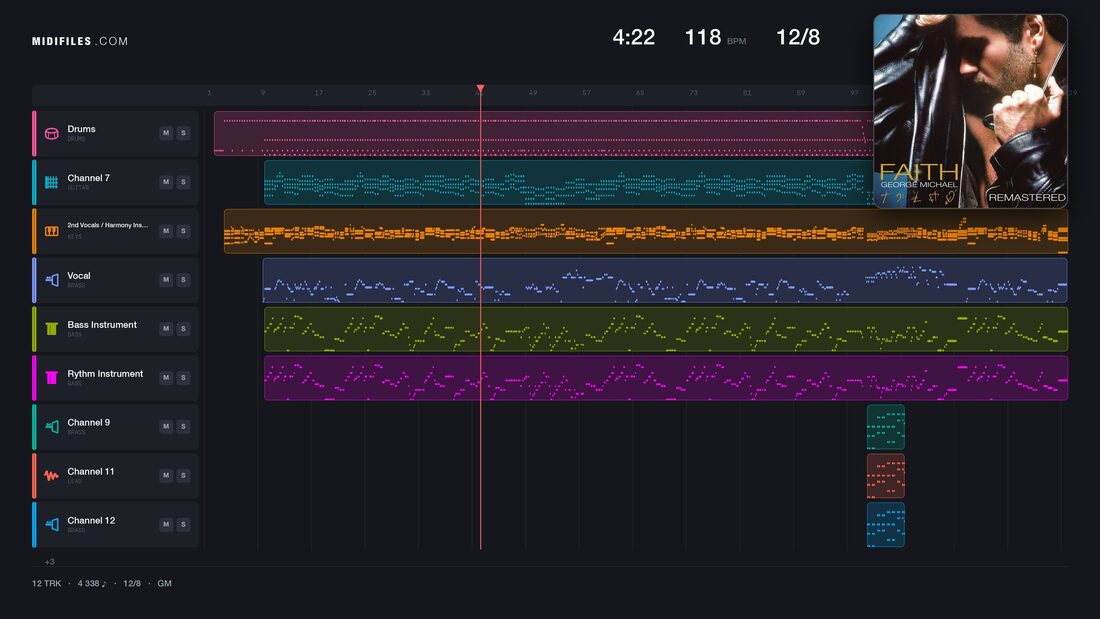1100x619 pixels.
Task: Solo the Rythm Instrument track
Action: (183, 378)
